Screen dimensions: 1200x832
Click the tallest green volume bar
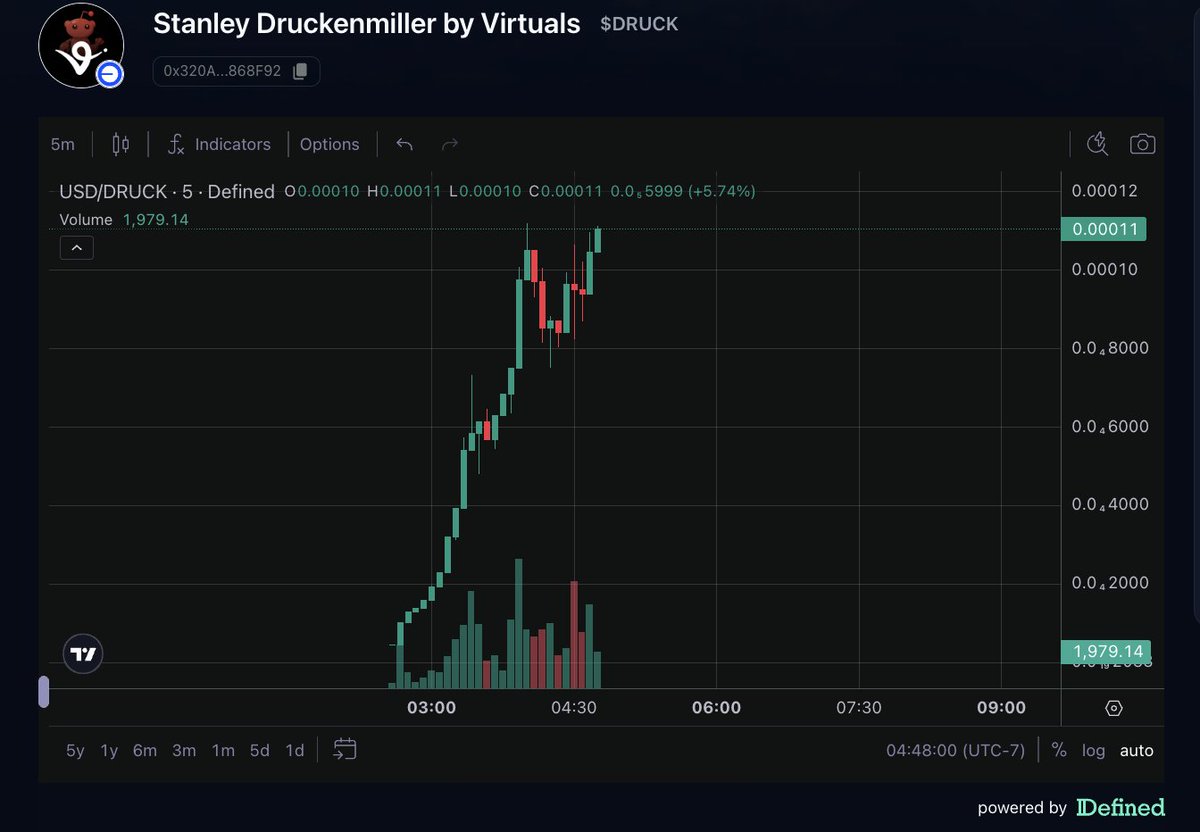click(519, 624)
